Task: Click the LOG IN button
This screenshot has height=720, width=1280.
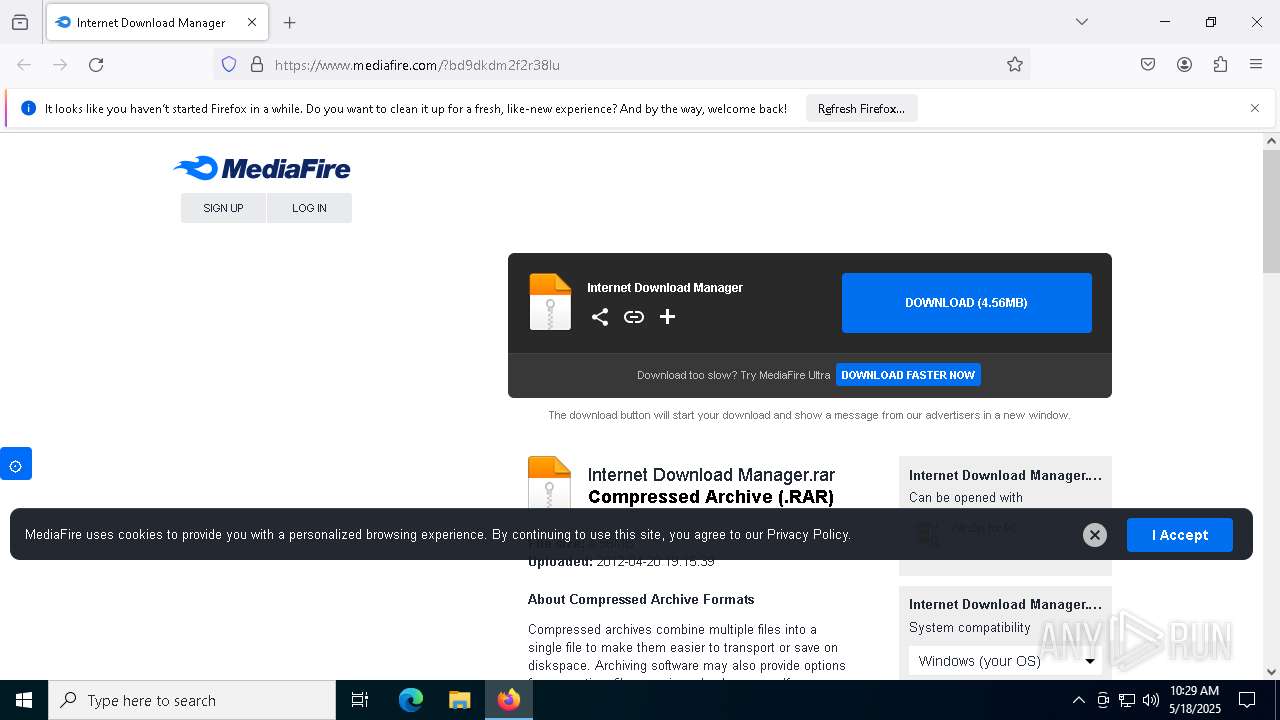Action: click(309, 208)
